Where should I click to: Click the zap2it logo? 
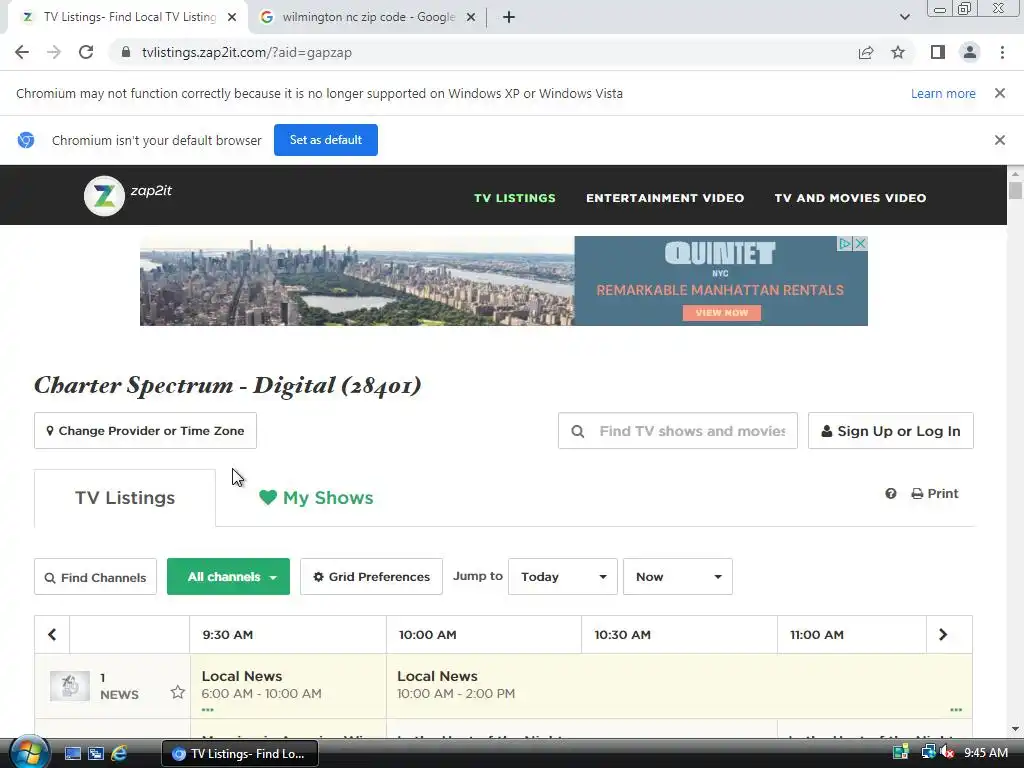(128, 195)
